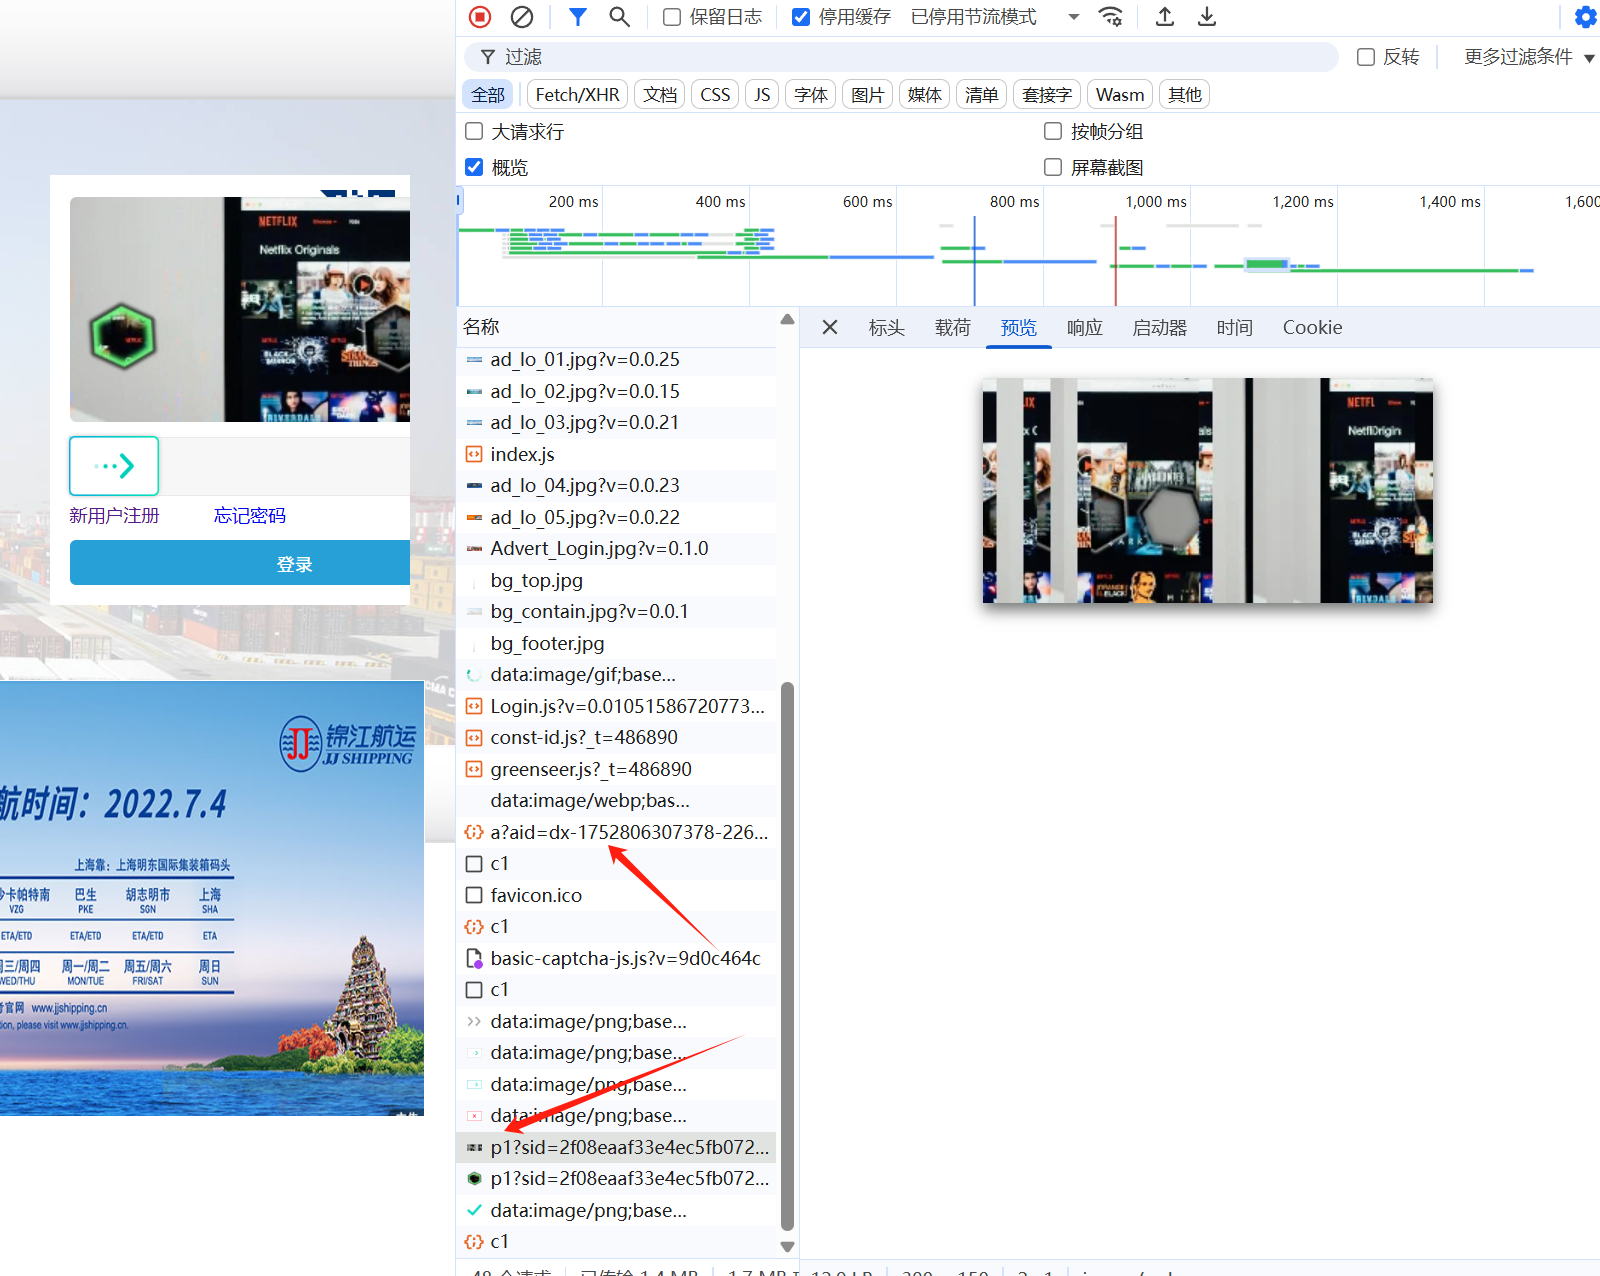Image resolution: width=1600 pixels, height=1276 pixels.
Task: Open network conditions wifi icon
Action: pyautogui.click(x=1110, y=17)
